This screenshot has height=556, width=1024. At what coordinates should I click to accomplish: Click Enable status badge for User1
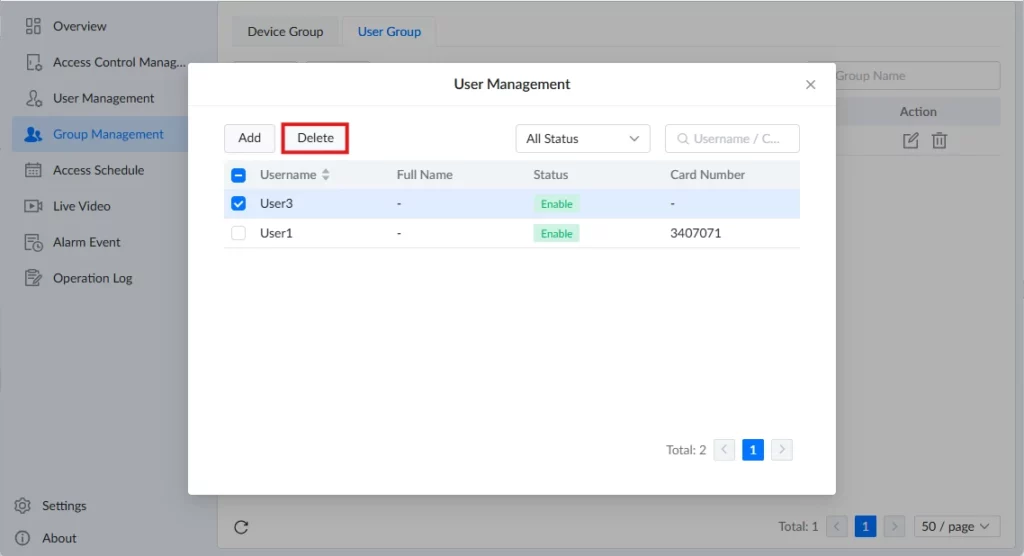pos(556,233)
